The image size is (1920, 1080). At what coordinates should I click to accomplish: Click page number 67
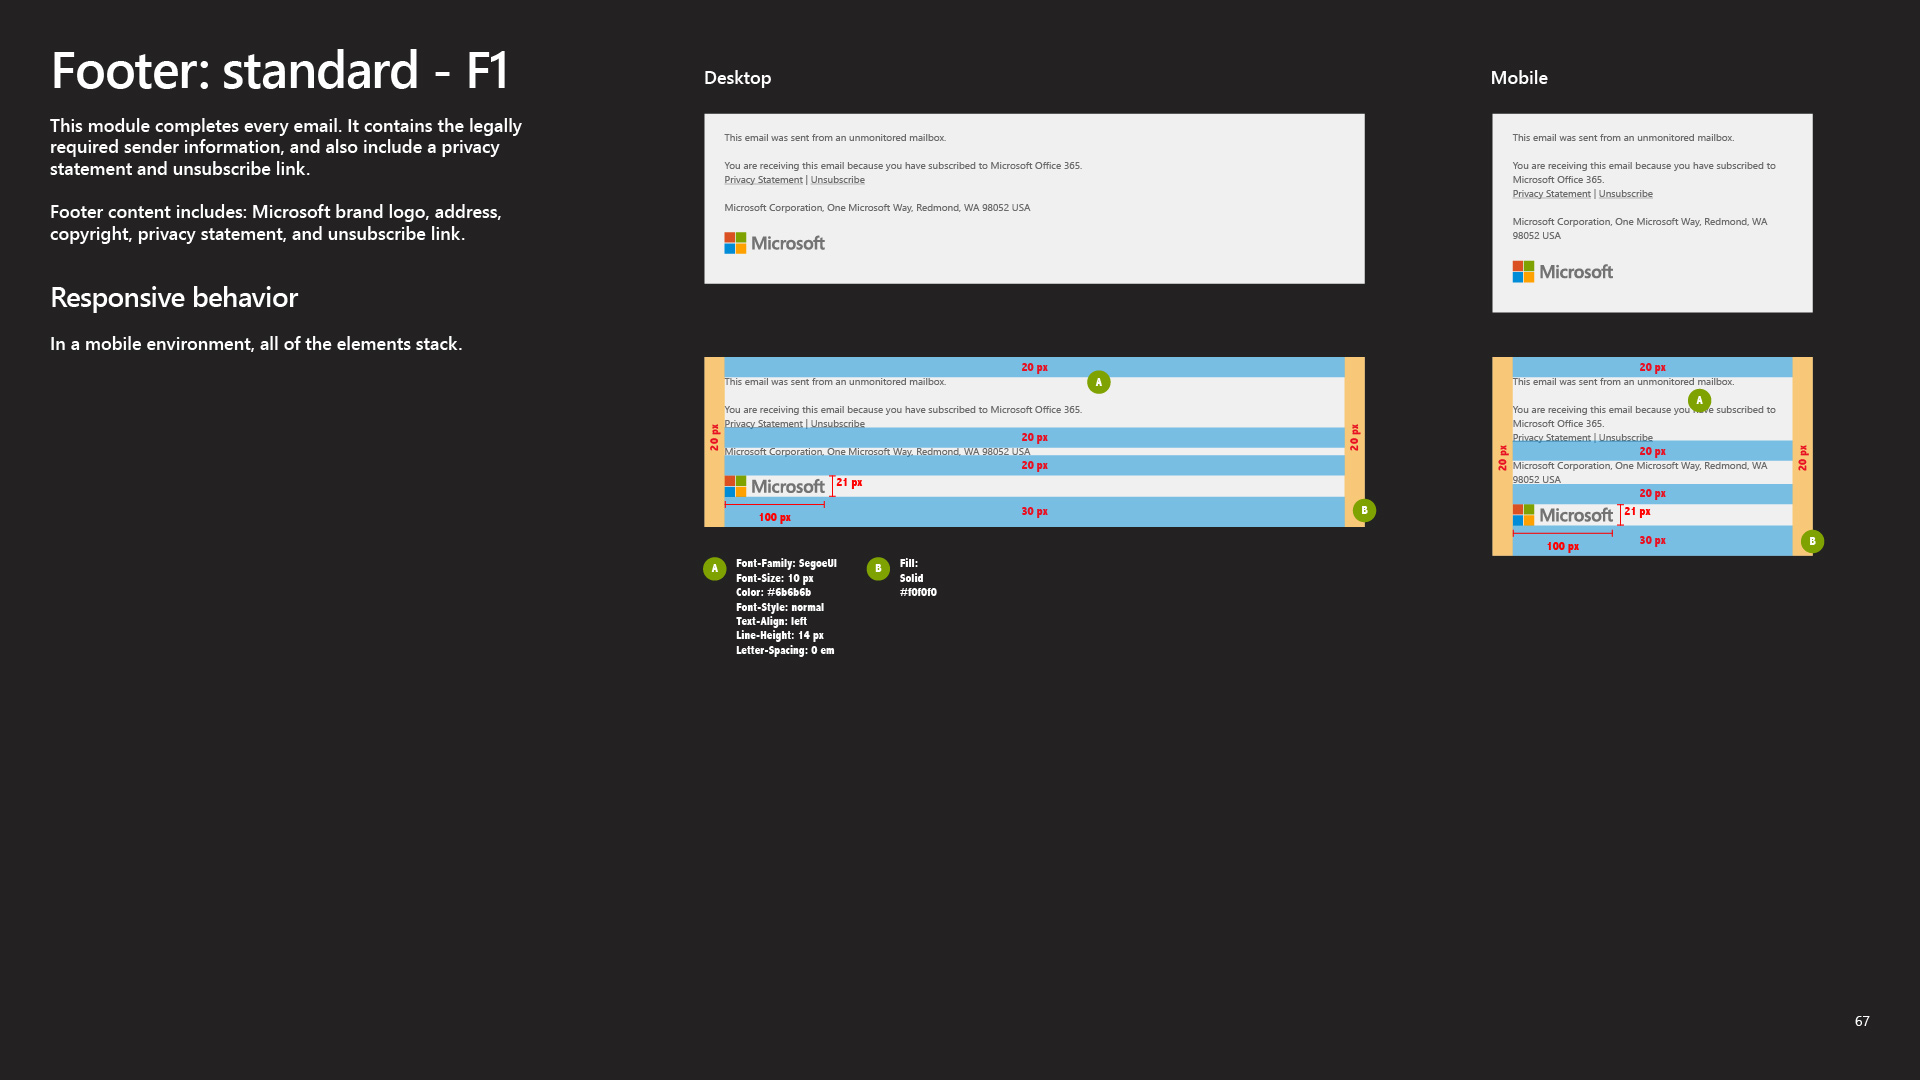click(x=1861, y=1021)
